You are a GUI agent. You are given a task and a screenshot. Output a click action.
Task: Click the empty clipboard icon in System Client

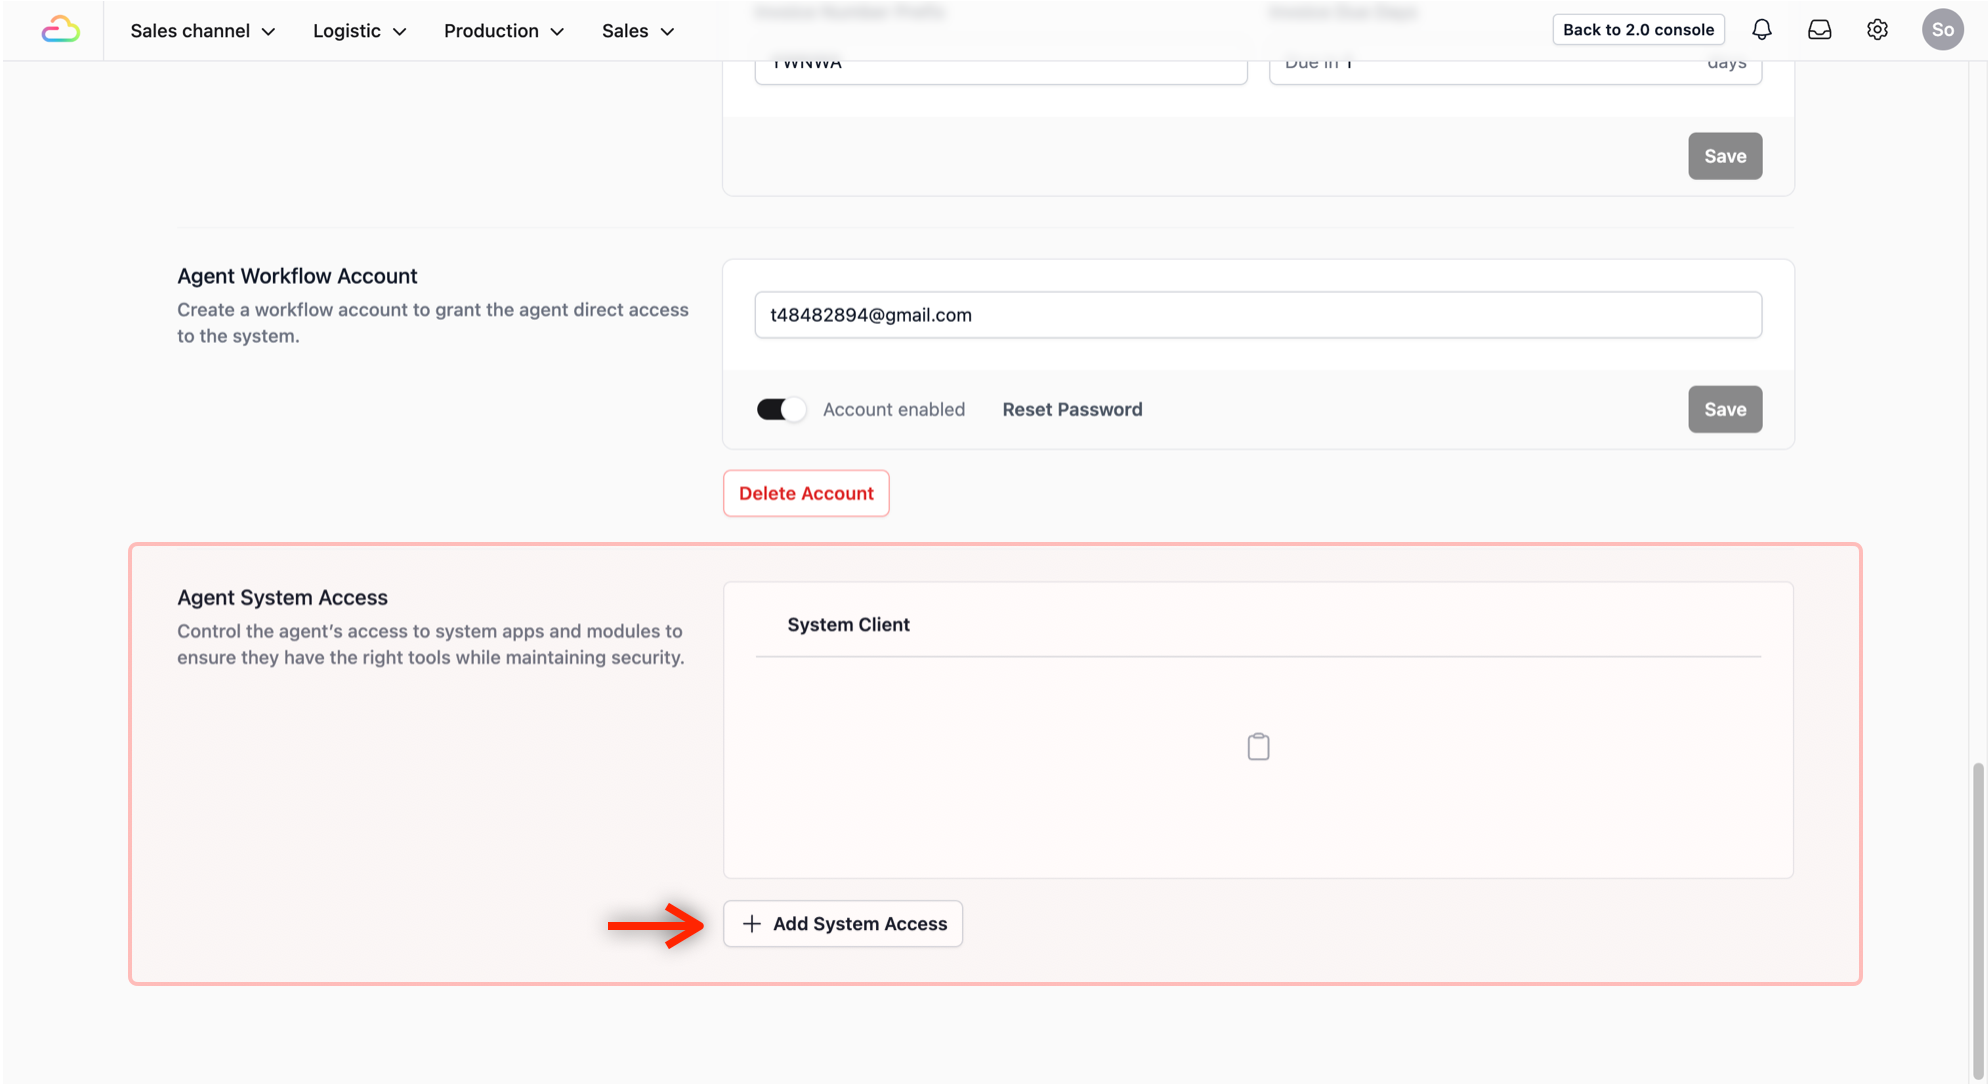tap(1258, 747)
